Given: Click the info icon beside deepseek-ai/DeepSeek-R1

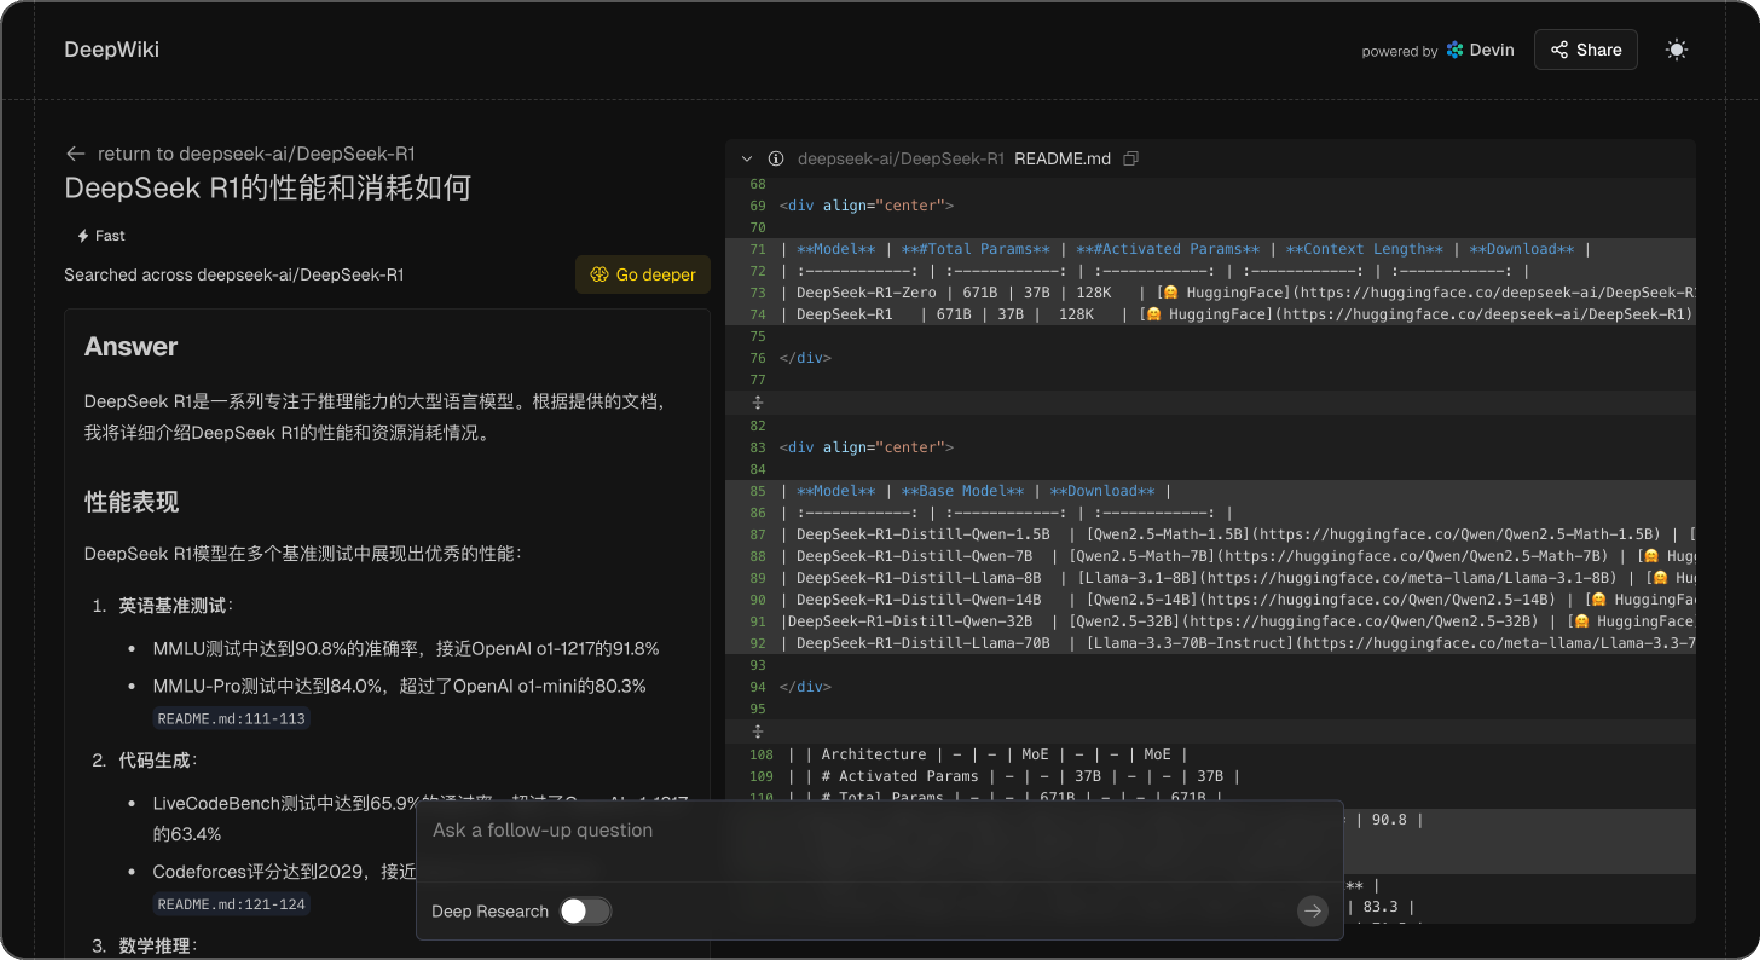Looking at the screenshot, I should tap(775, 159).
